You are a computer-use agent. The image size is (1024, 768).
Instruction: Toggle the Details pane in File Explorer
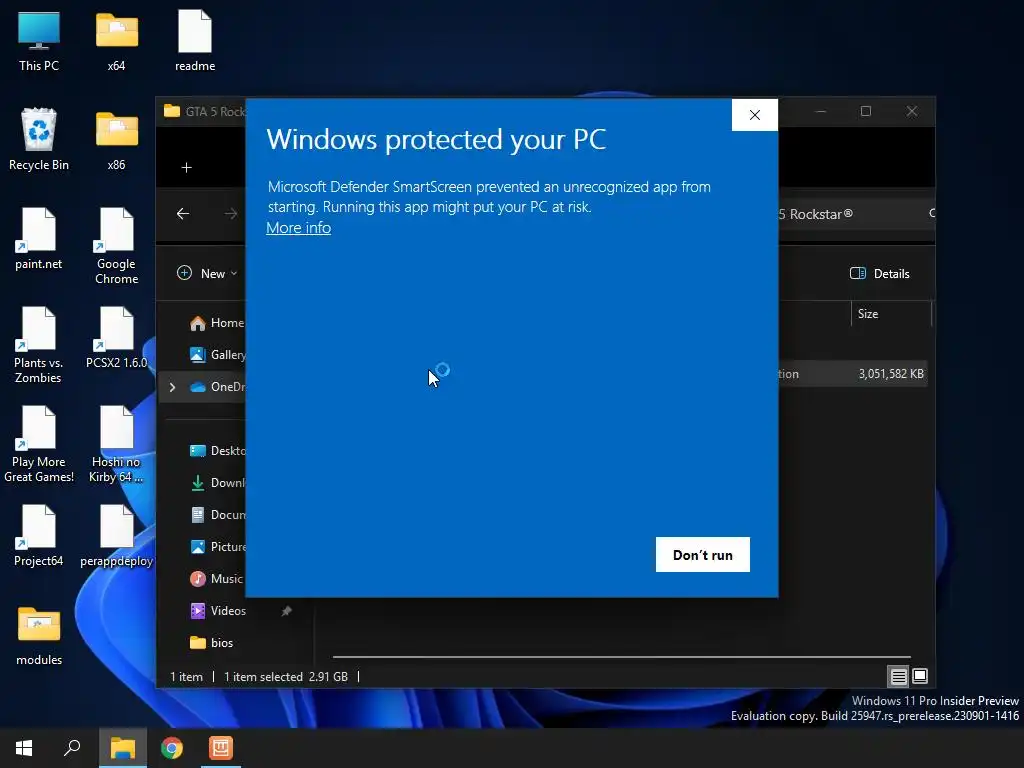click(x=879, y=274)
